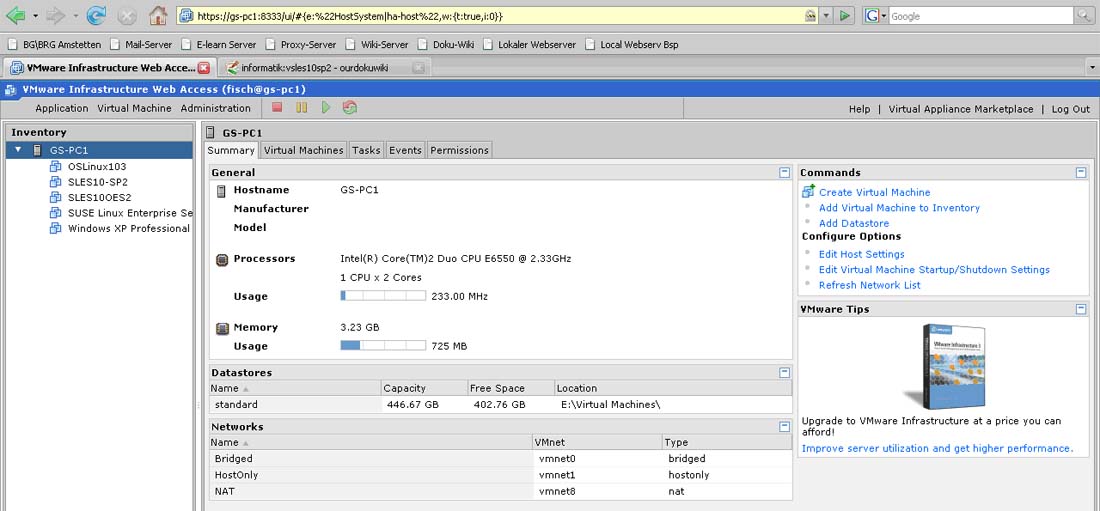
Task: Click the GS-PC1 host icon in Inventory
Action: coord(36,150)
